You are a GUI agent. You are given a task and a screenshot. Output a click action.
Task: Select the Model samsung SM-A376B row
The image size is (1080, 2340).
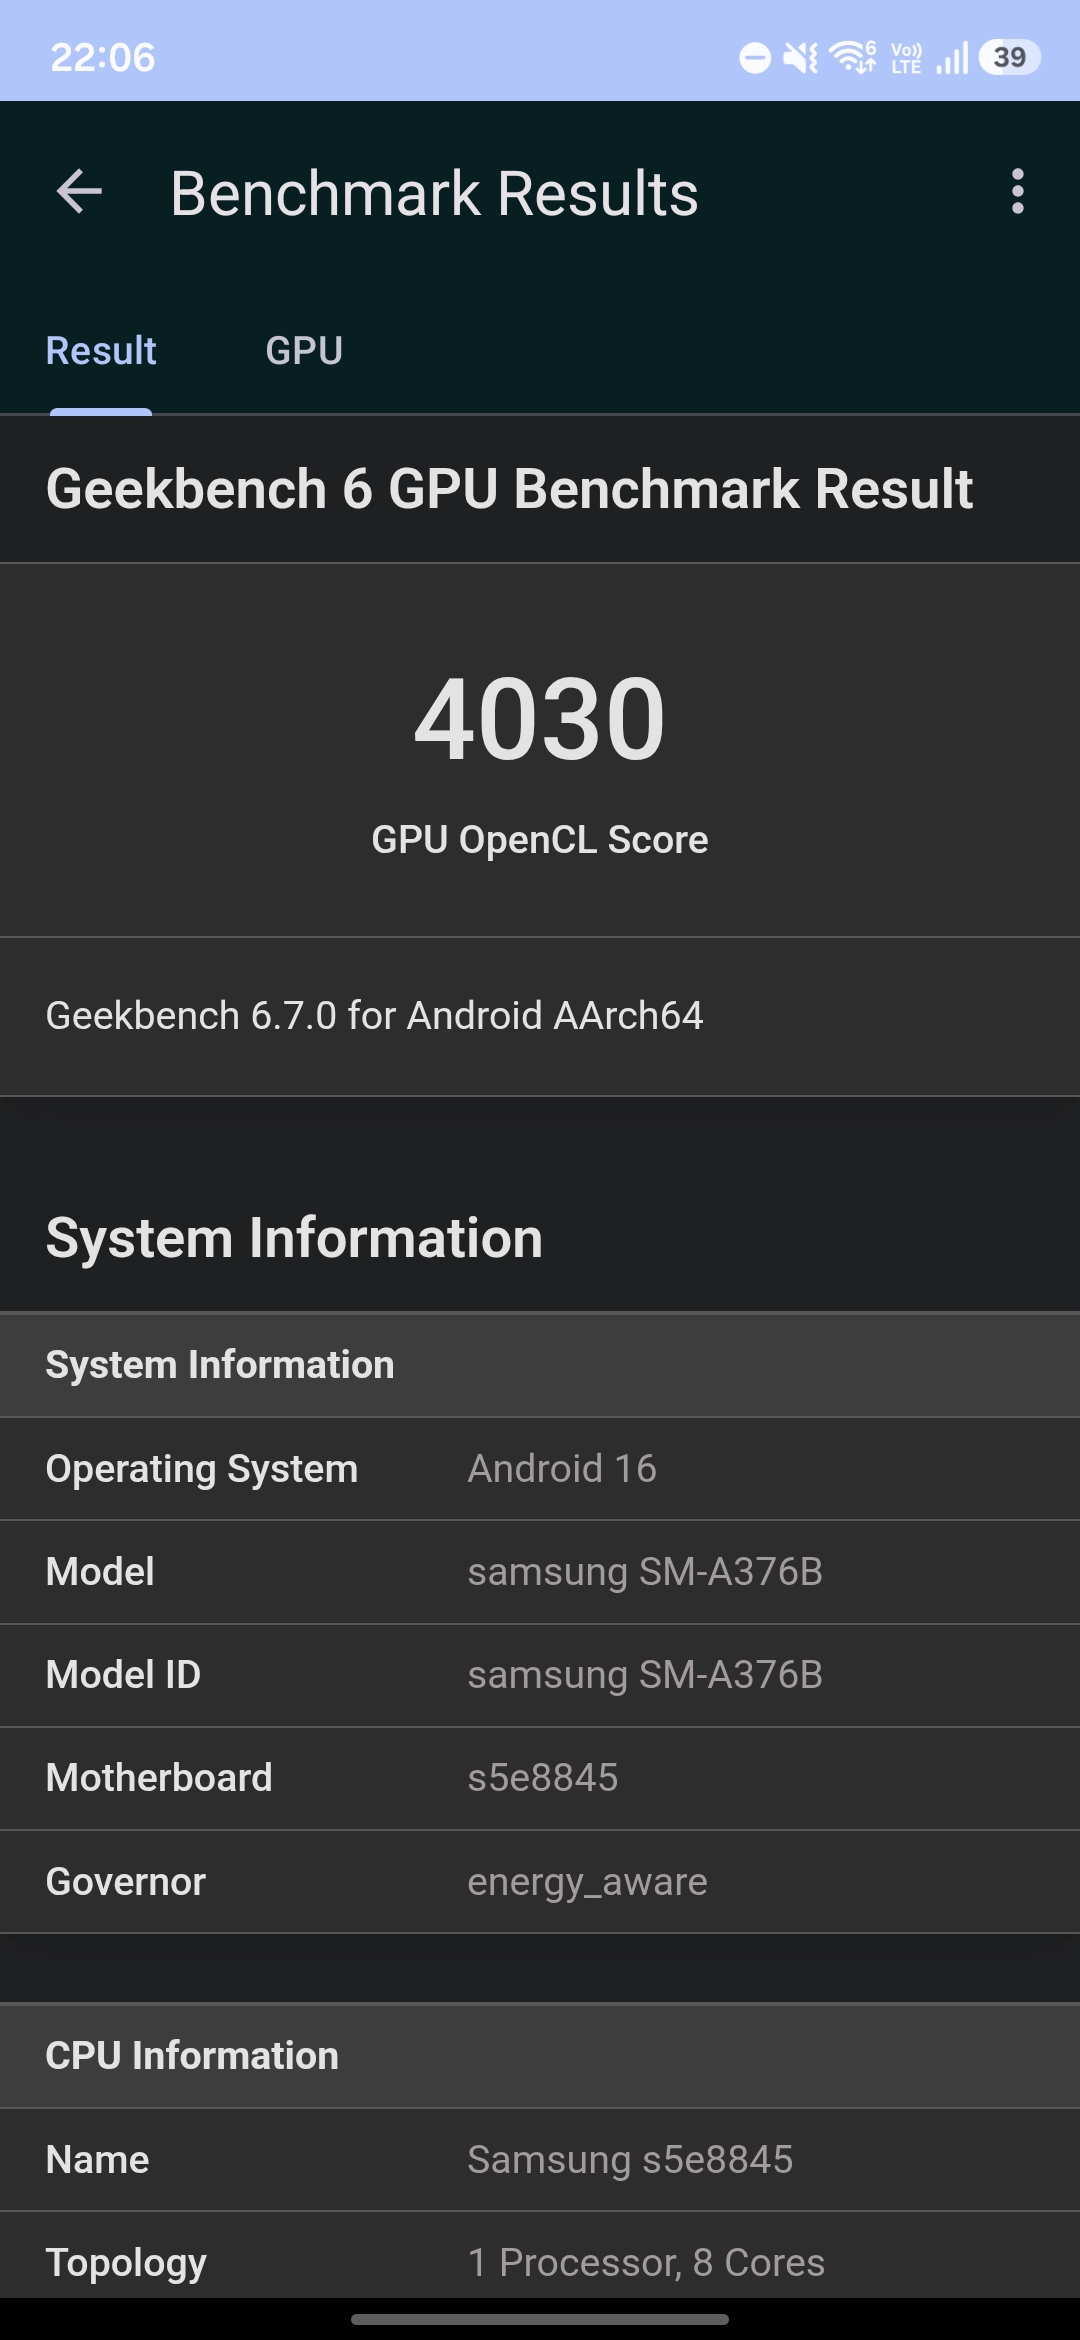(x=540, y=1572)
